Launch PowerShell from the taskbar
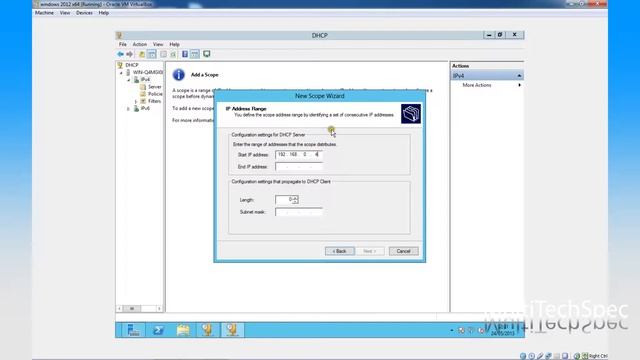640x360 pixels. [x=158, y=330]
